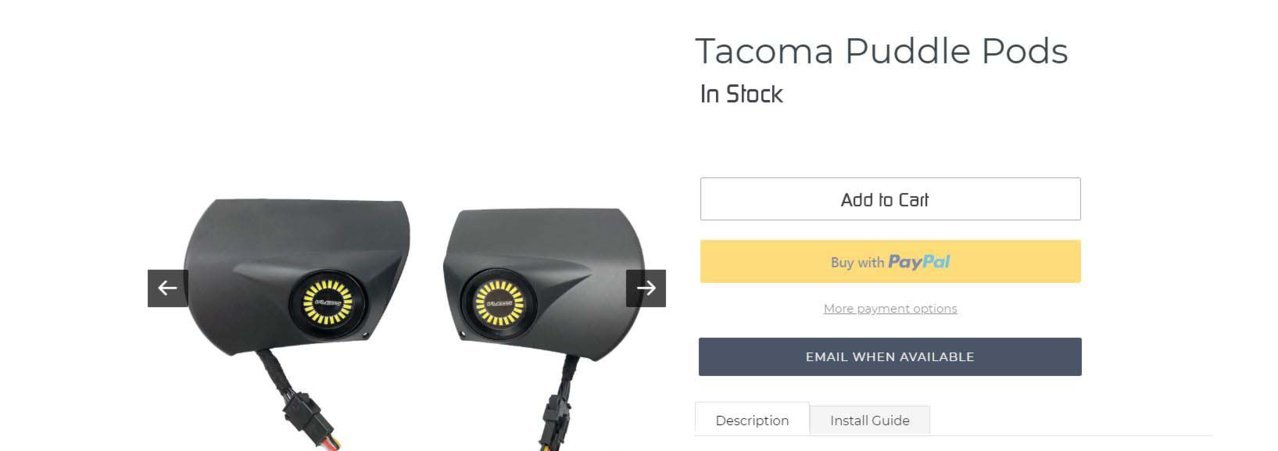Click the LED ring on left puddle pod
Viewport: 1278px width, 451px height.
tap(329, 301)
